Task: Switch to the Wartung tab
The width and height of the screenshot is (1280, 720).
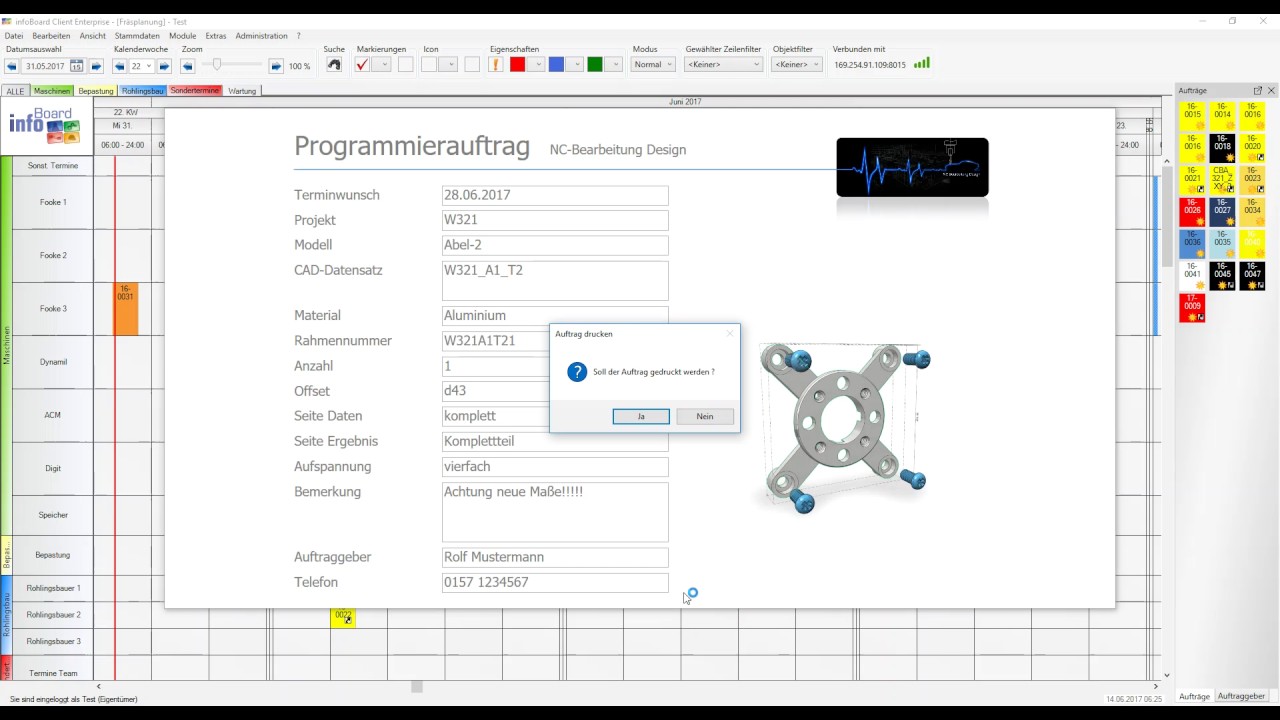Action: (242, 91)
